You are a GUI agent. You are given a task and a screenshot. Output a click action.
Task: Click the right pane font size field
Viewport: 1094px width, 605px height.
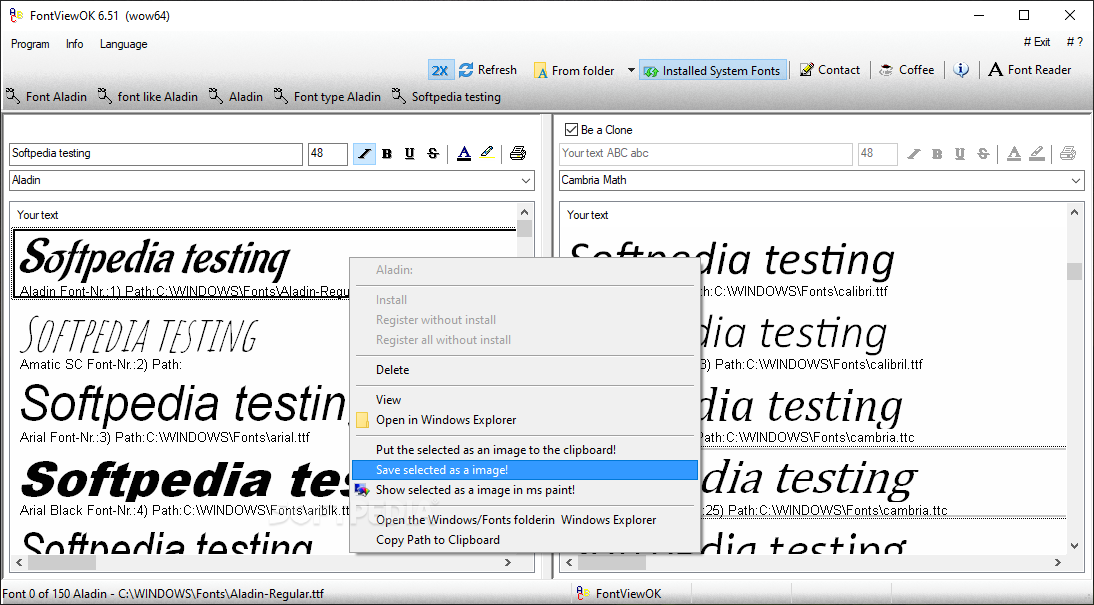pyautogui.click(x=877, y=154)
